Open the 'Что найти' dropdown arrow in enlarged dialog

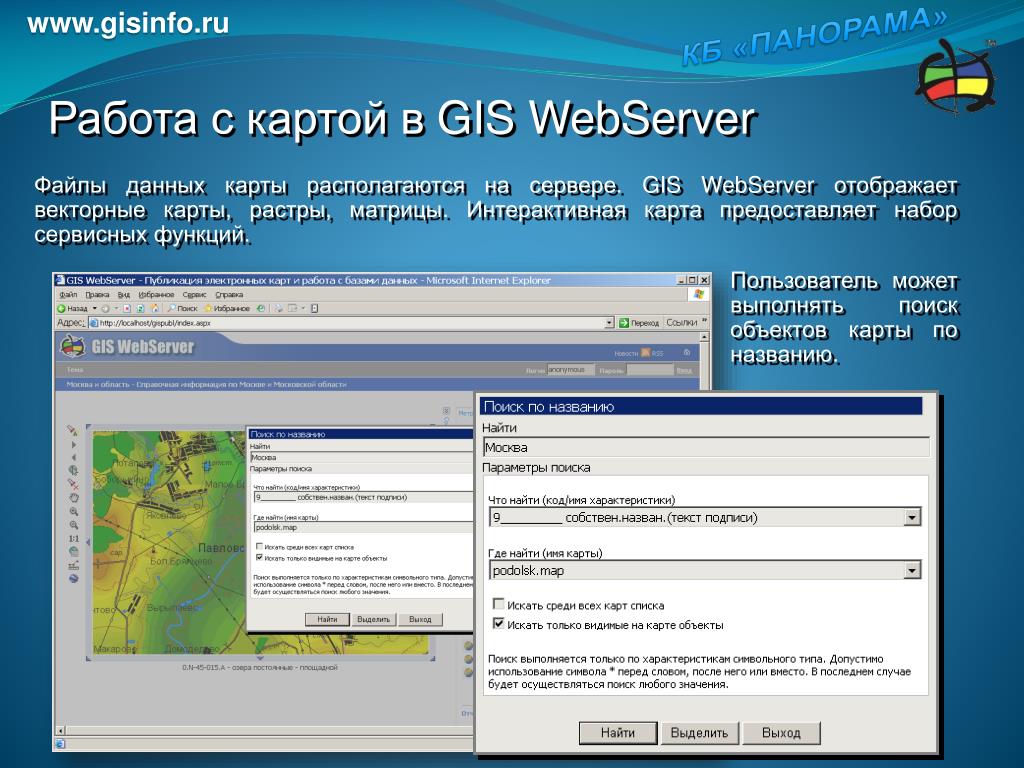(912, 518)
